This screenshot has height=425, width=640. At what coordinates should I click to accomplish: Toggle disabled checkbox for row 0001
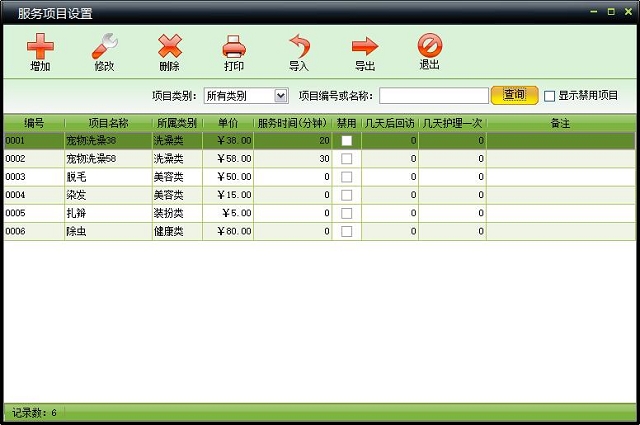pyautogui.click(x=347, y=141)
